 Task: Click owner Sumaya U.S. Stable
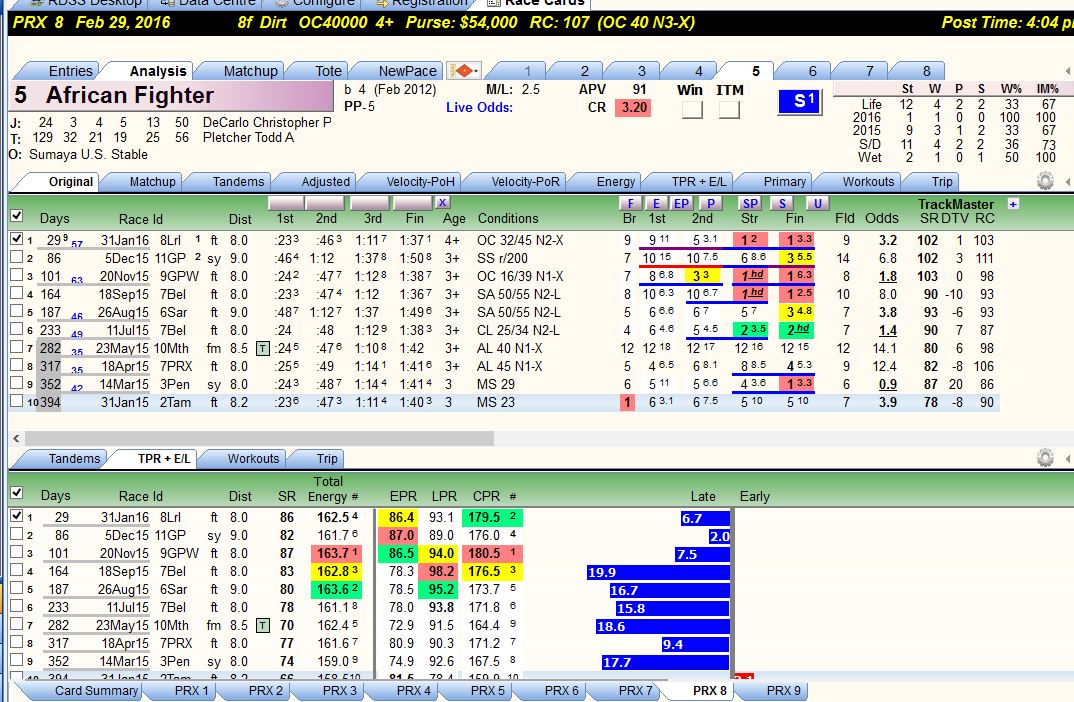tap(88, 154)
